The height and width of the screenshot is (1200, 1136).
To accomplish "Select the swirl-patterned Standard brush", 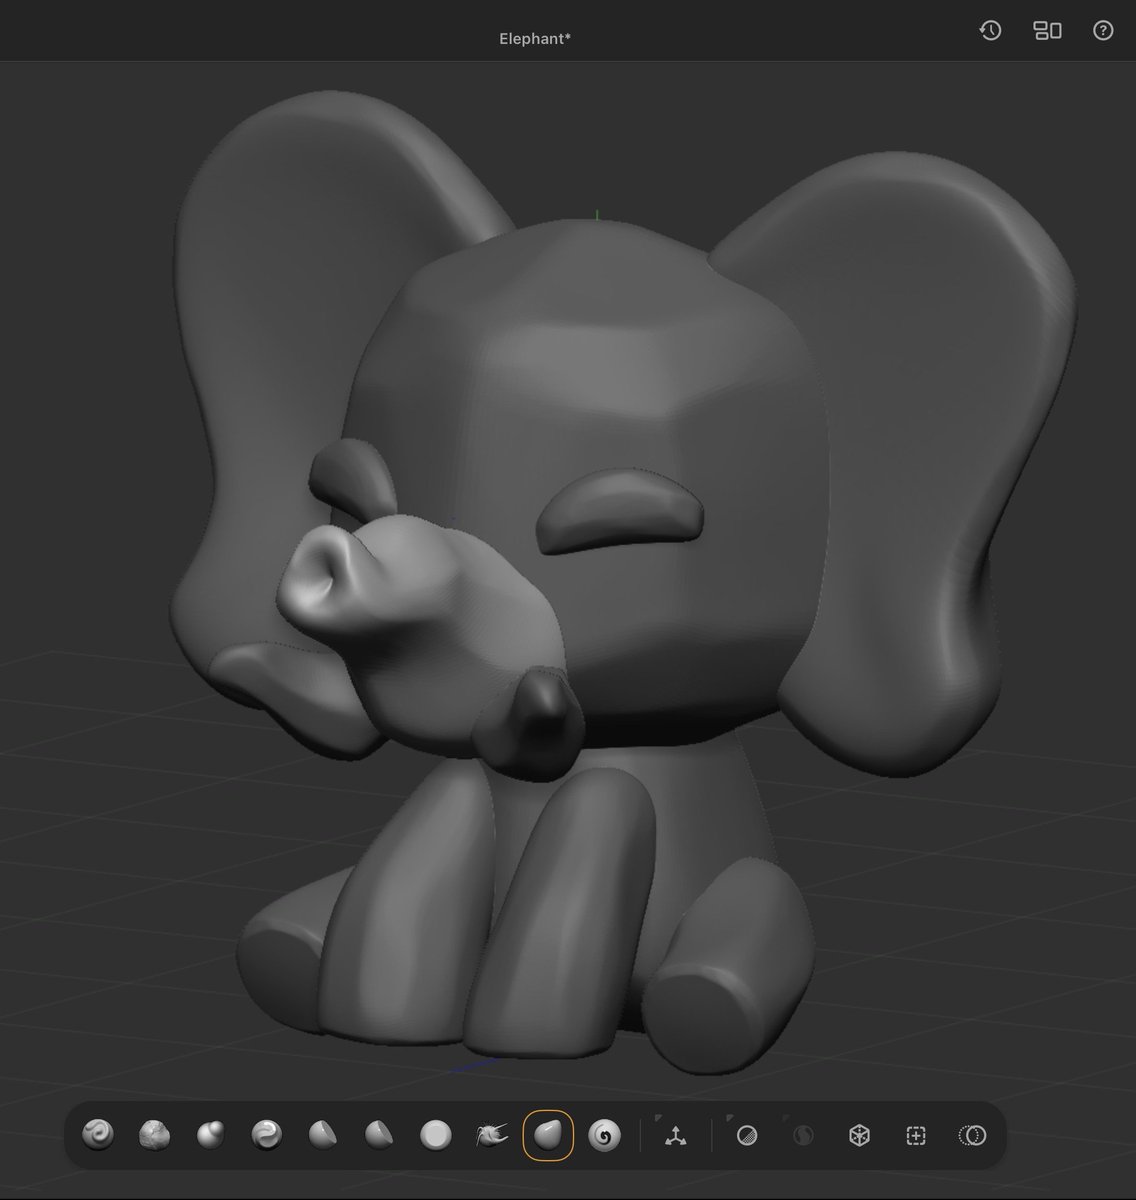I will (x=98, y=1135).
